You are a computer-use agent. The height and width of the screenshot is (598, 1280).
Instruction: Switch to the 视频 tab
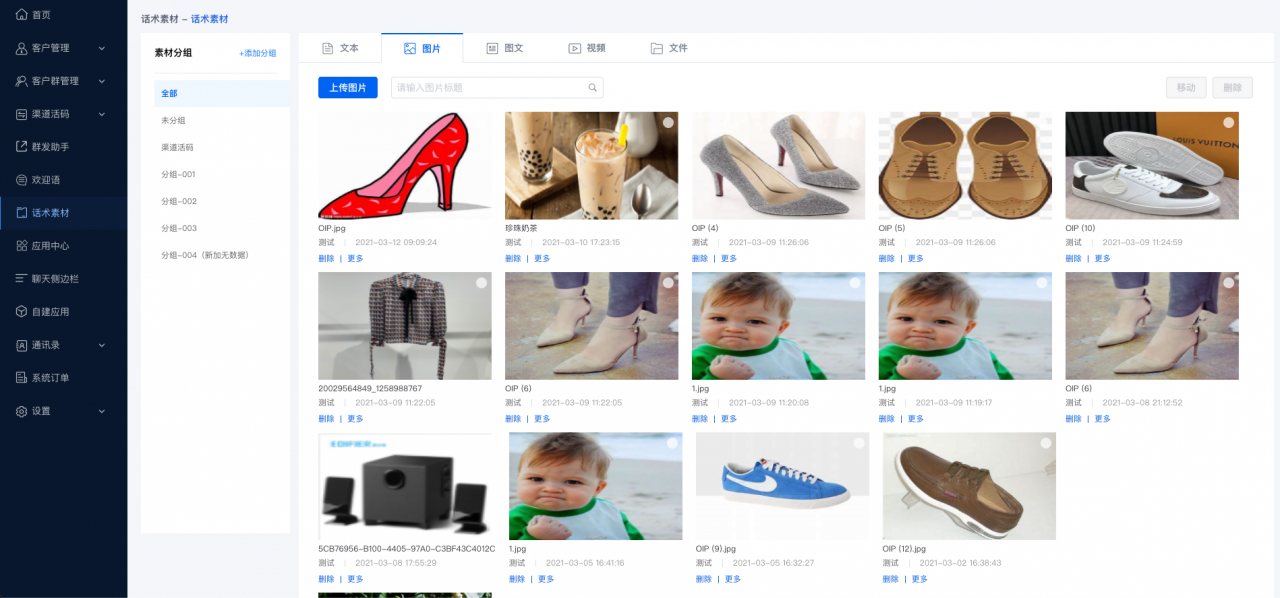pos(587,48)
